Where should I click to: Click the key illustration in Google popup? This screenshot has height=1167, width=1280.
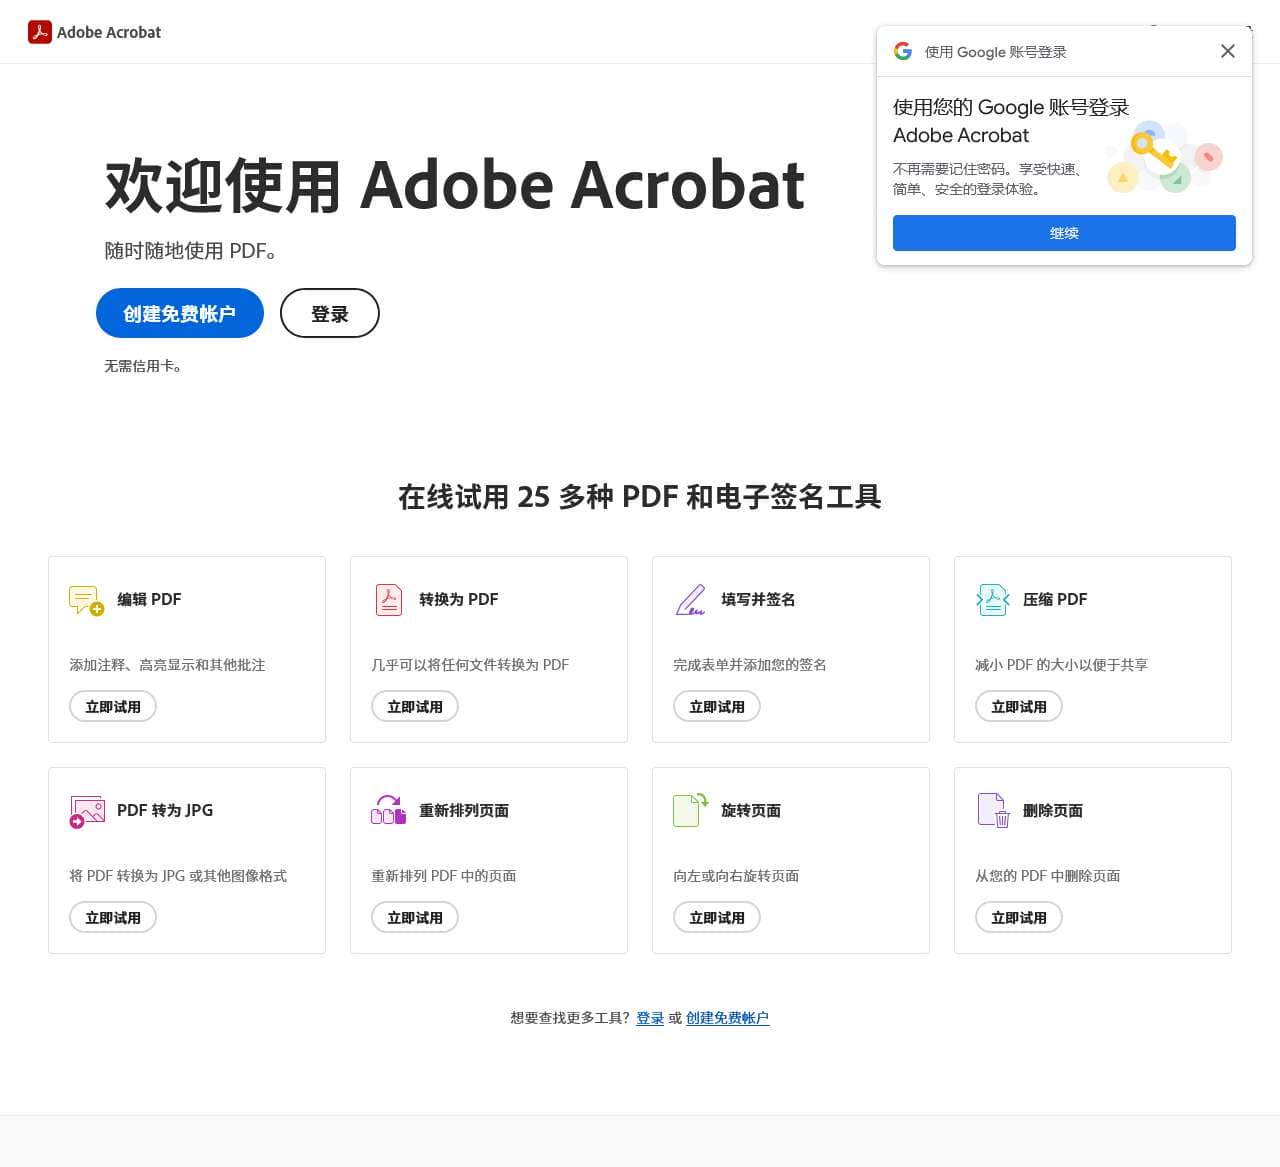pyautogui.click(x=1164, y=157)
